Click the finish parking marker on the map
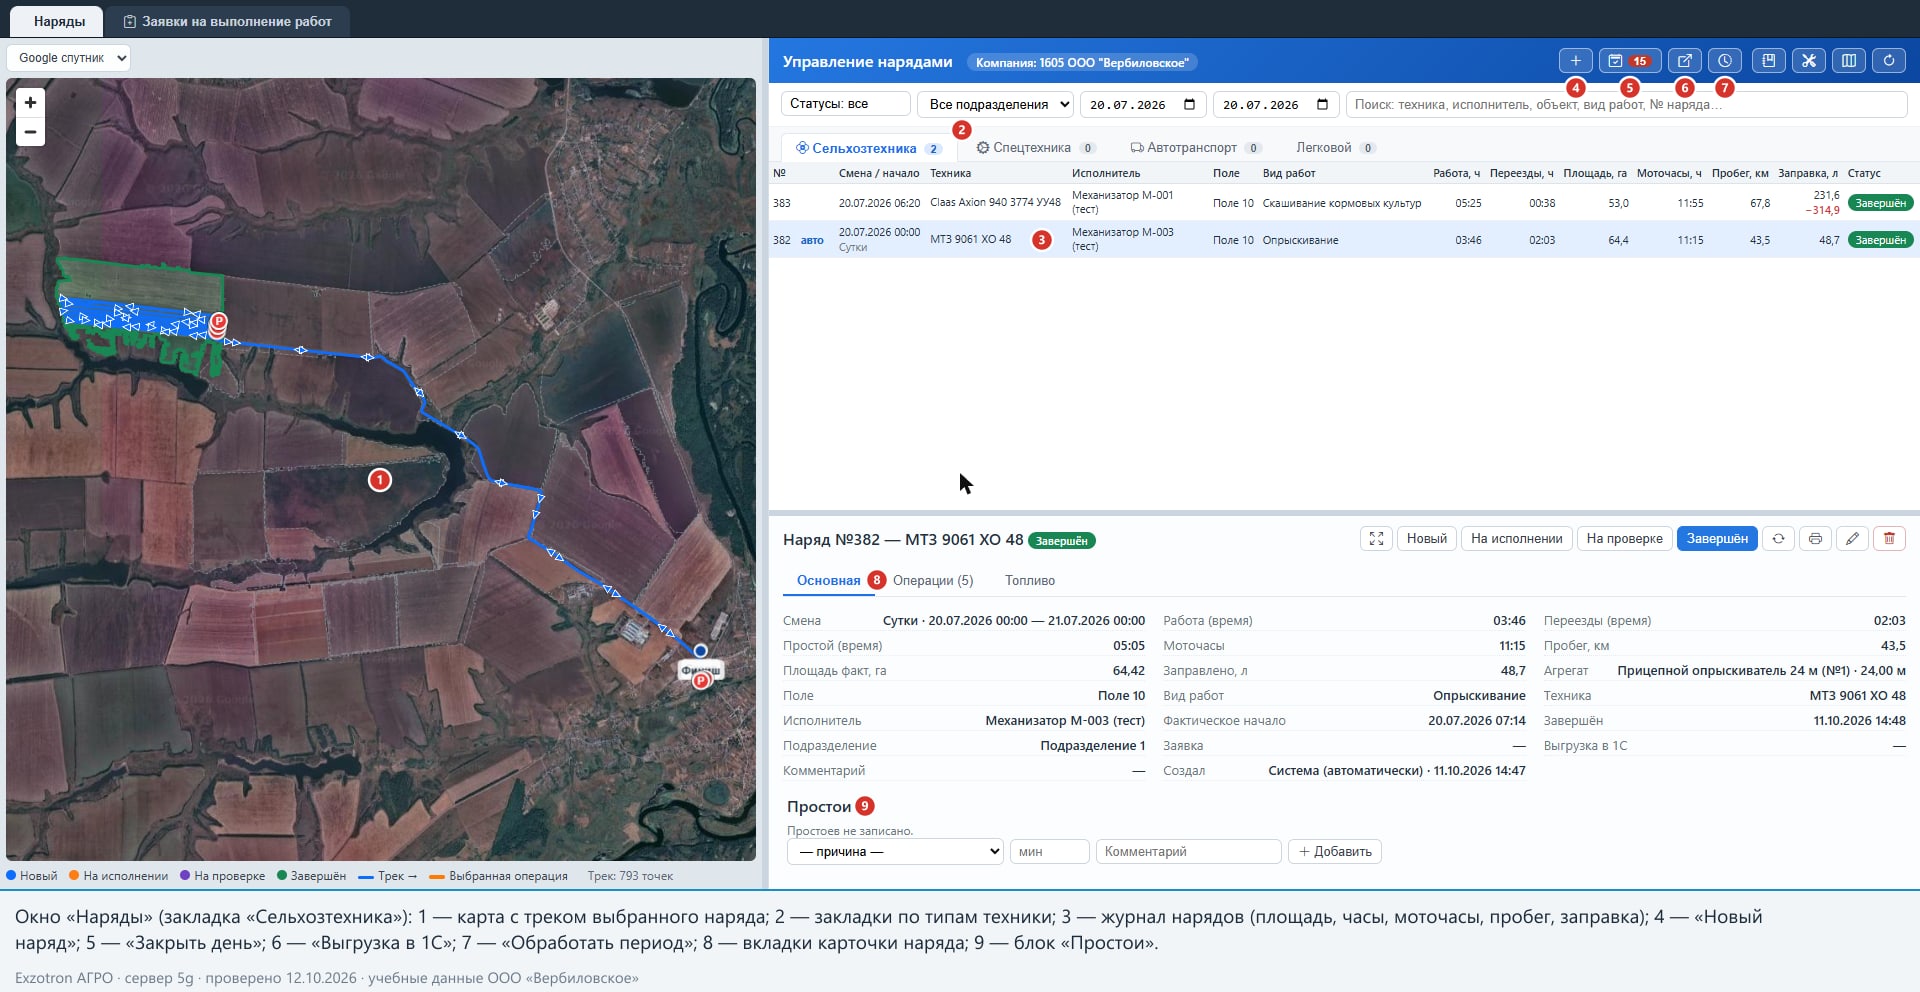 [x=701, y=680]
